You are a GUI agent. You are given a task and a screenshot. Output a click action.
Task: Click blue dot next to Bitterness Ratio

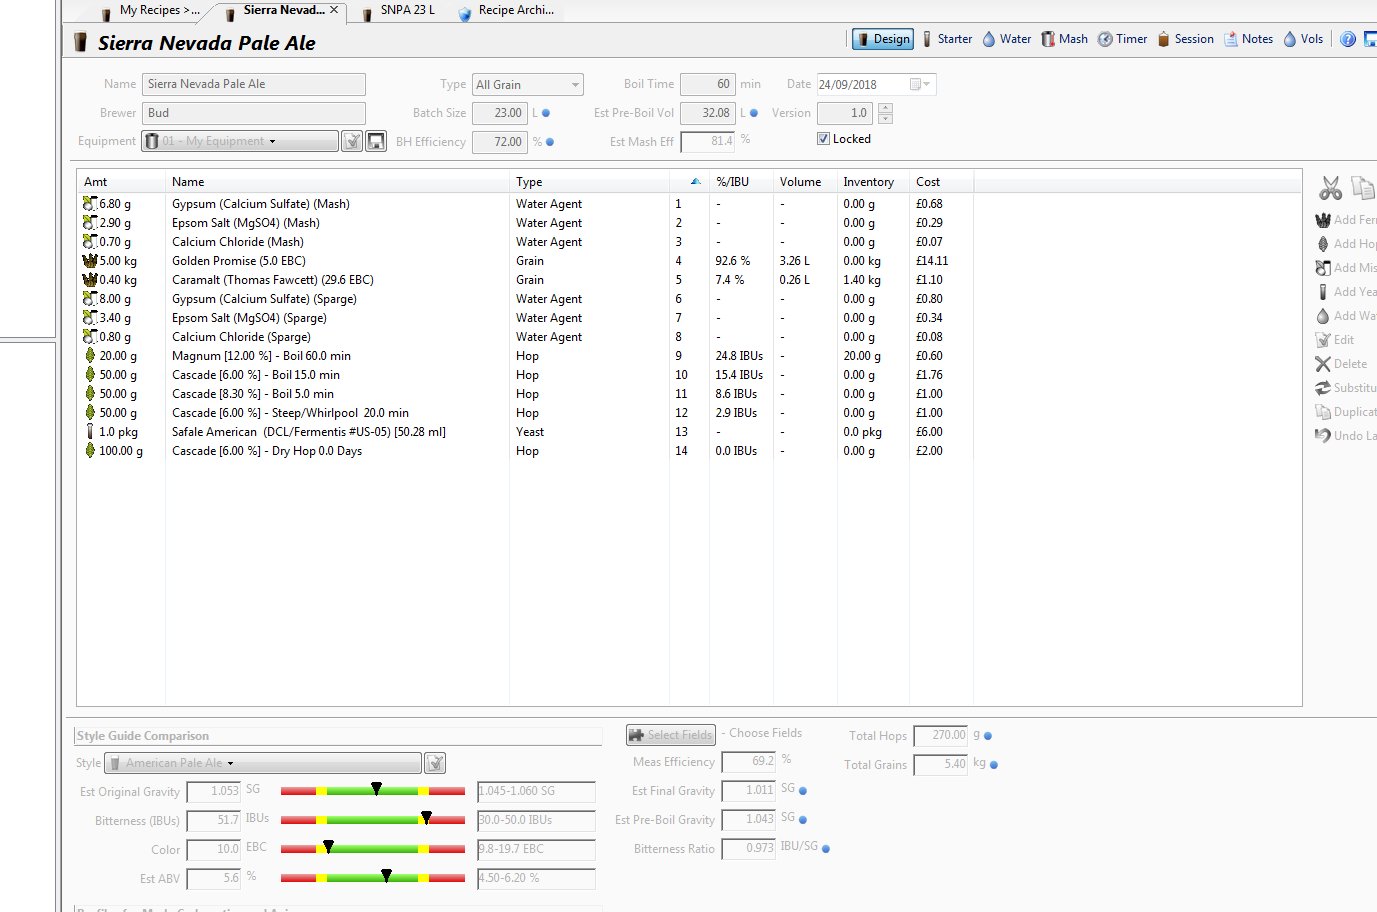coord(826,849)
